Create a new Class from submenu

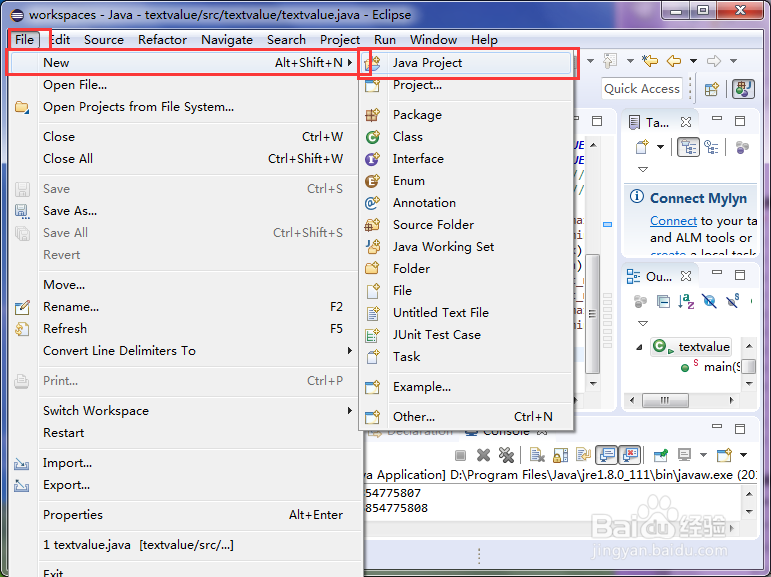(x=466, y=137)
